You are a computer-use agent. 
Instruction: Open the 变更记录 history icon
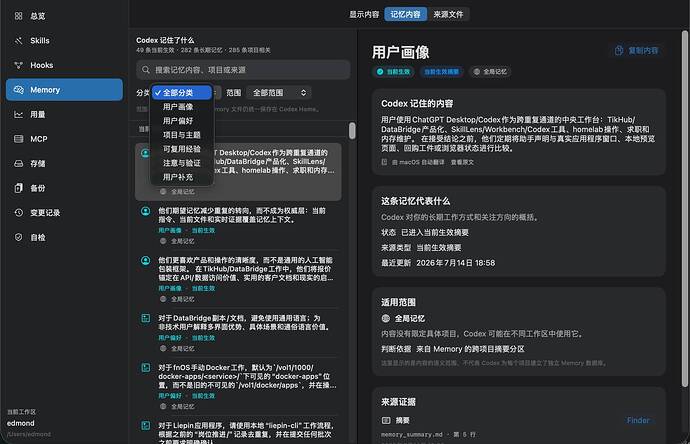click(18, 213)
